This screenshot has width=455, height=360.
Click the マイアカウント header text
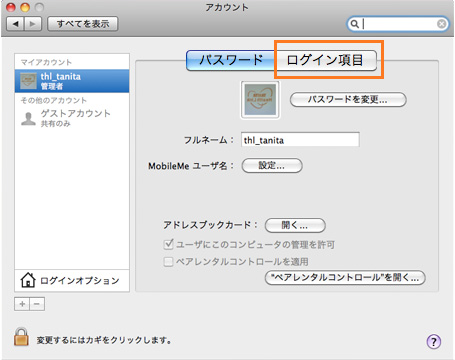pos(46,62)
